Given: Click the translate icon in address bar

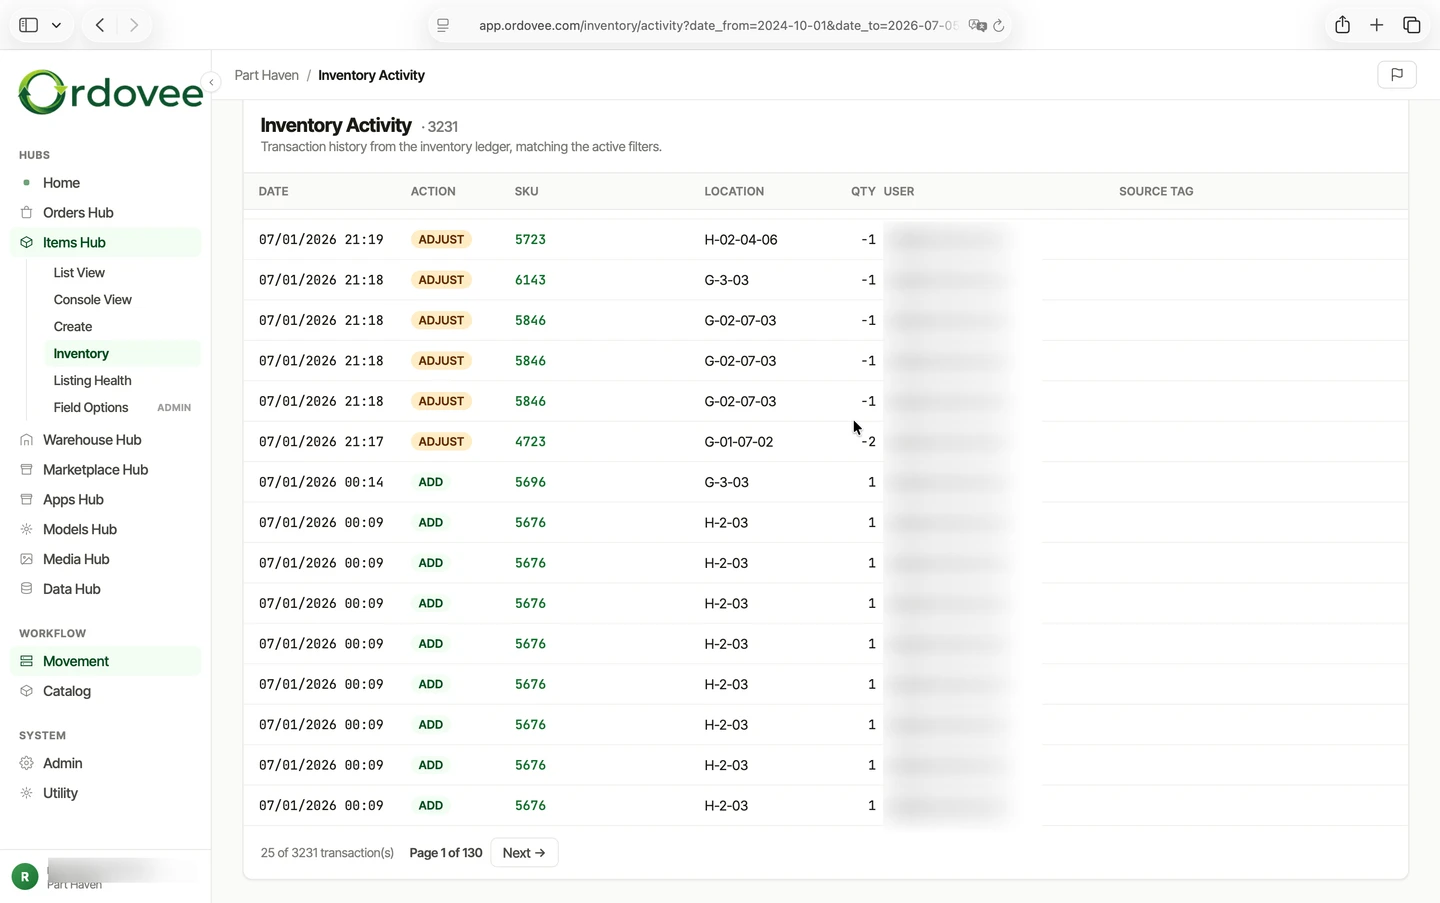Looking at the screenshot, I should tap(977, 26).
